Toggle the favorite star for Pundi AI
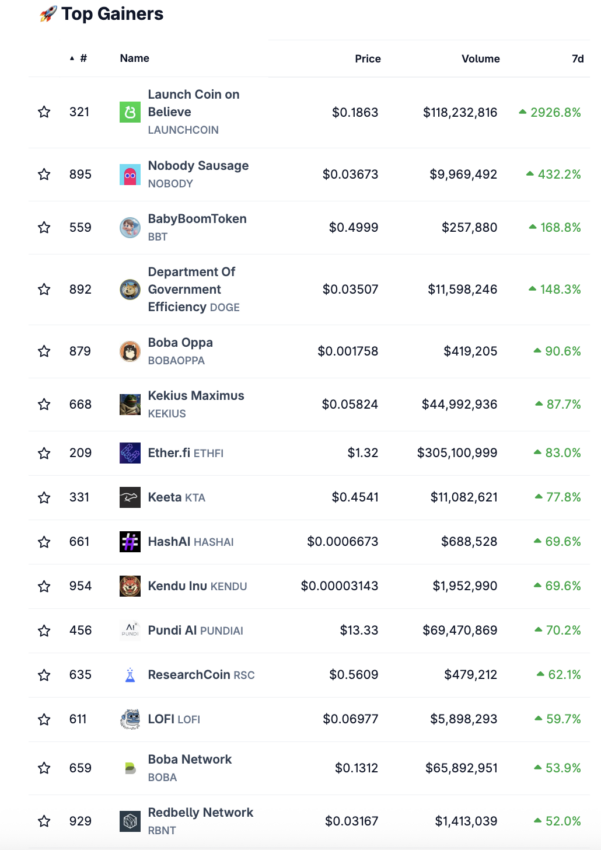Viewport: 601px width, 850px height. 44,630
